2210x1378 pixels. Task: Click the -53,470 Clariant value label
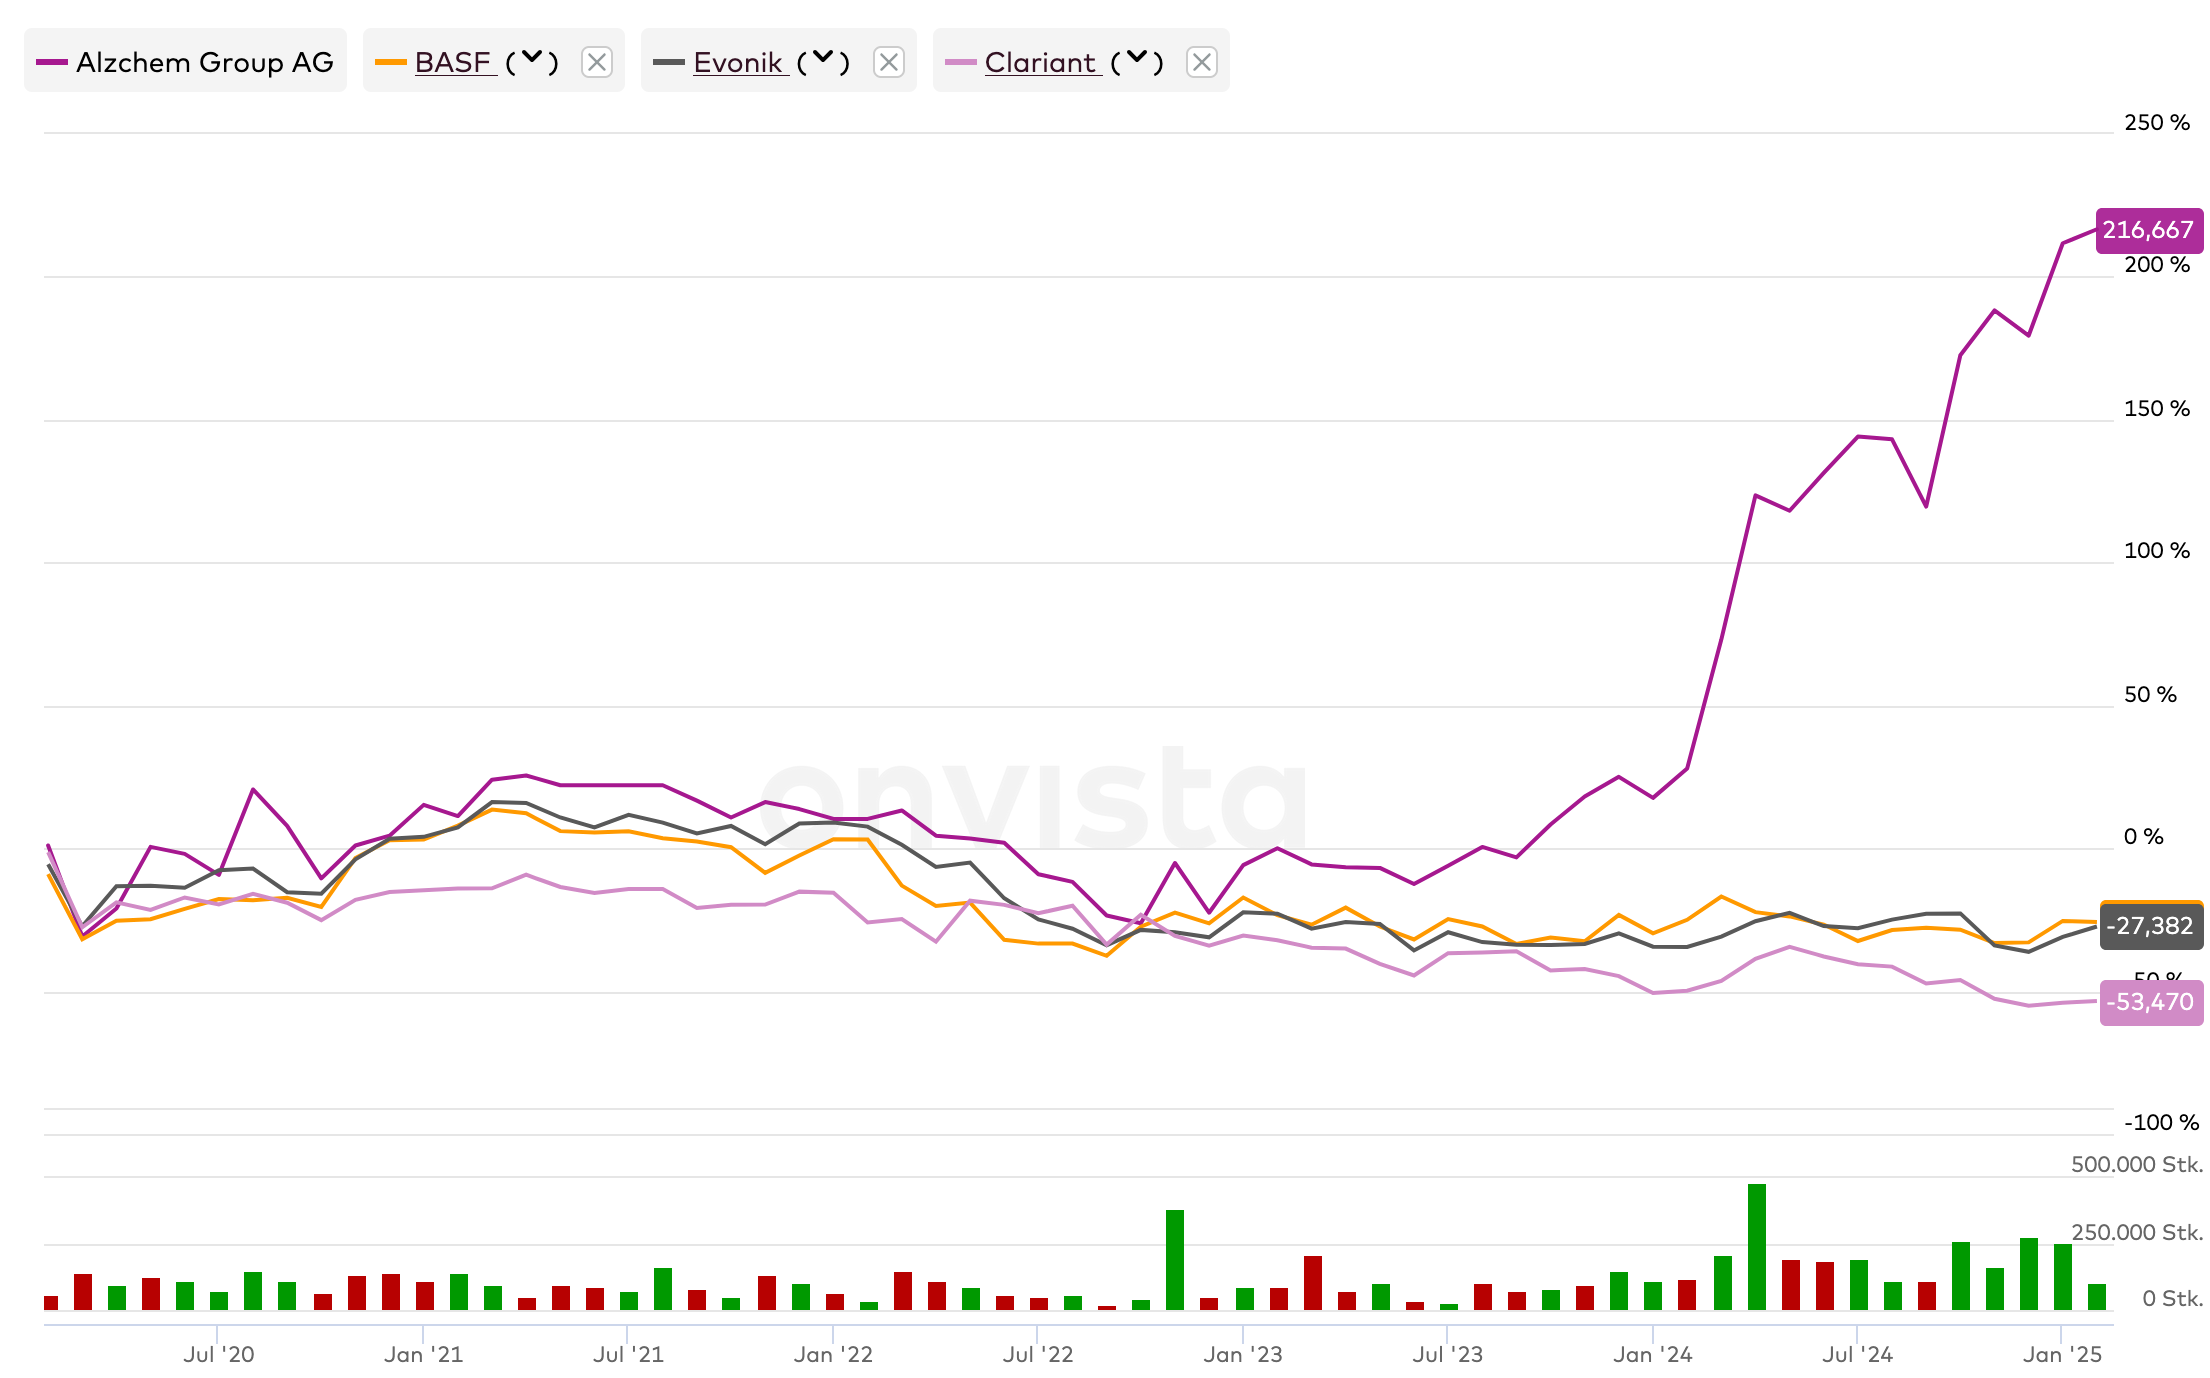(x=2149, y=1002)
